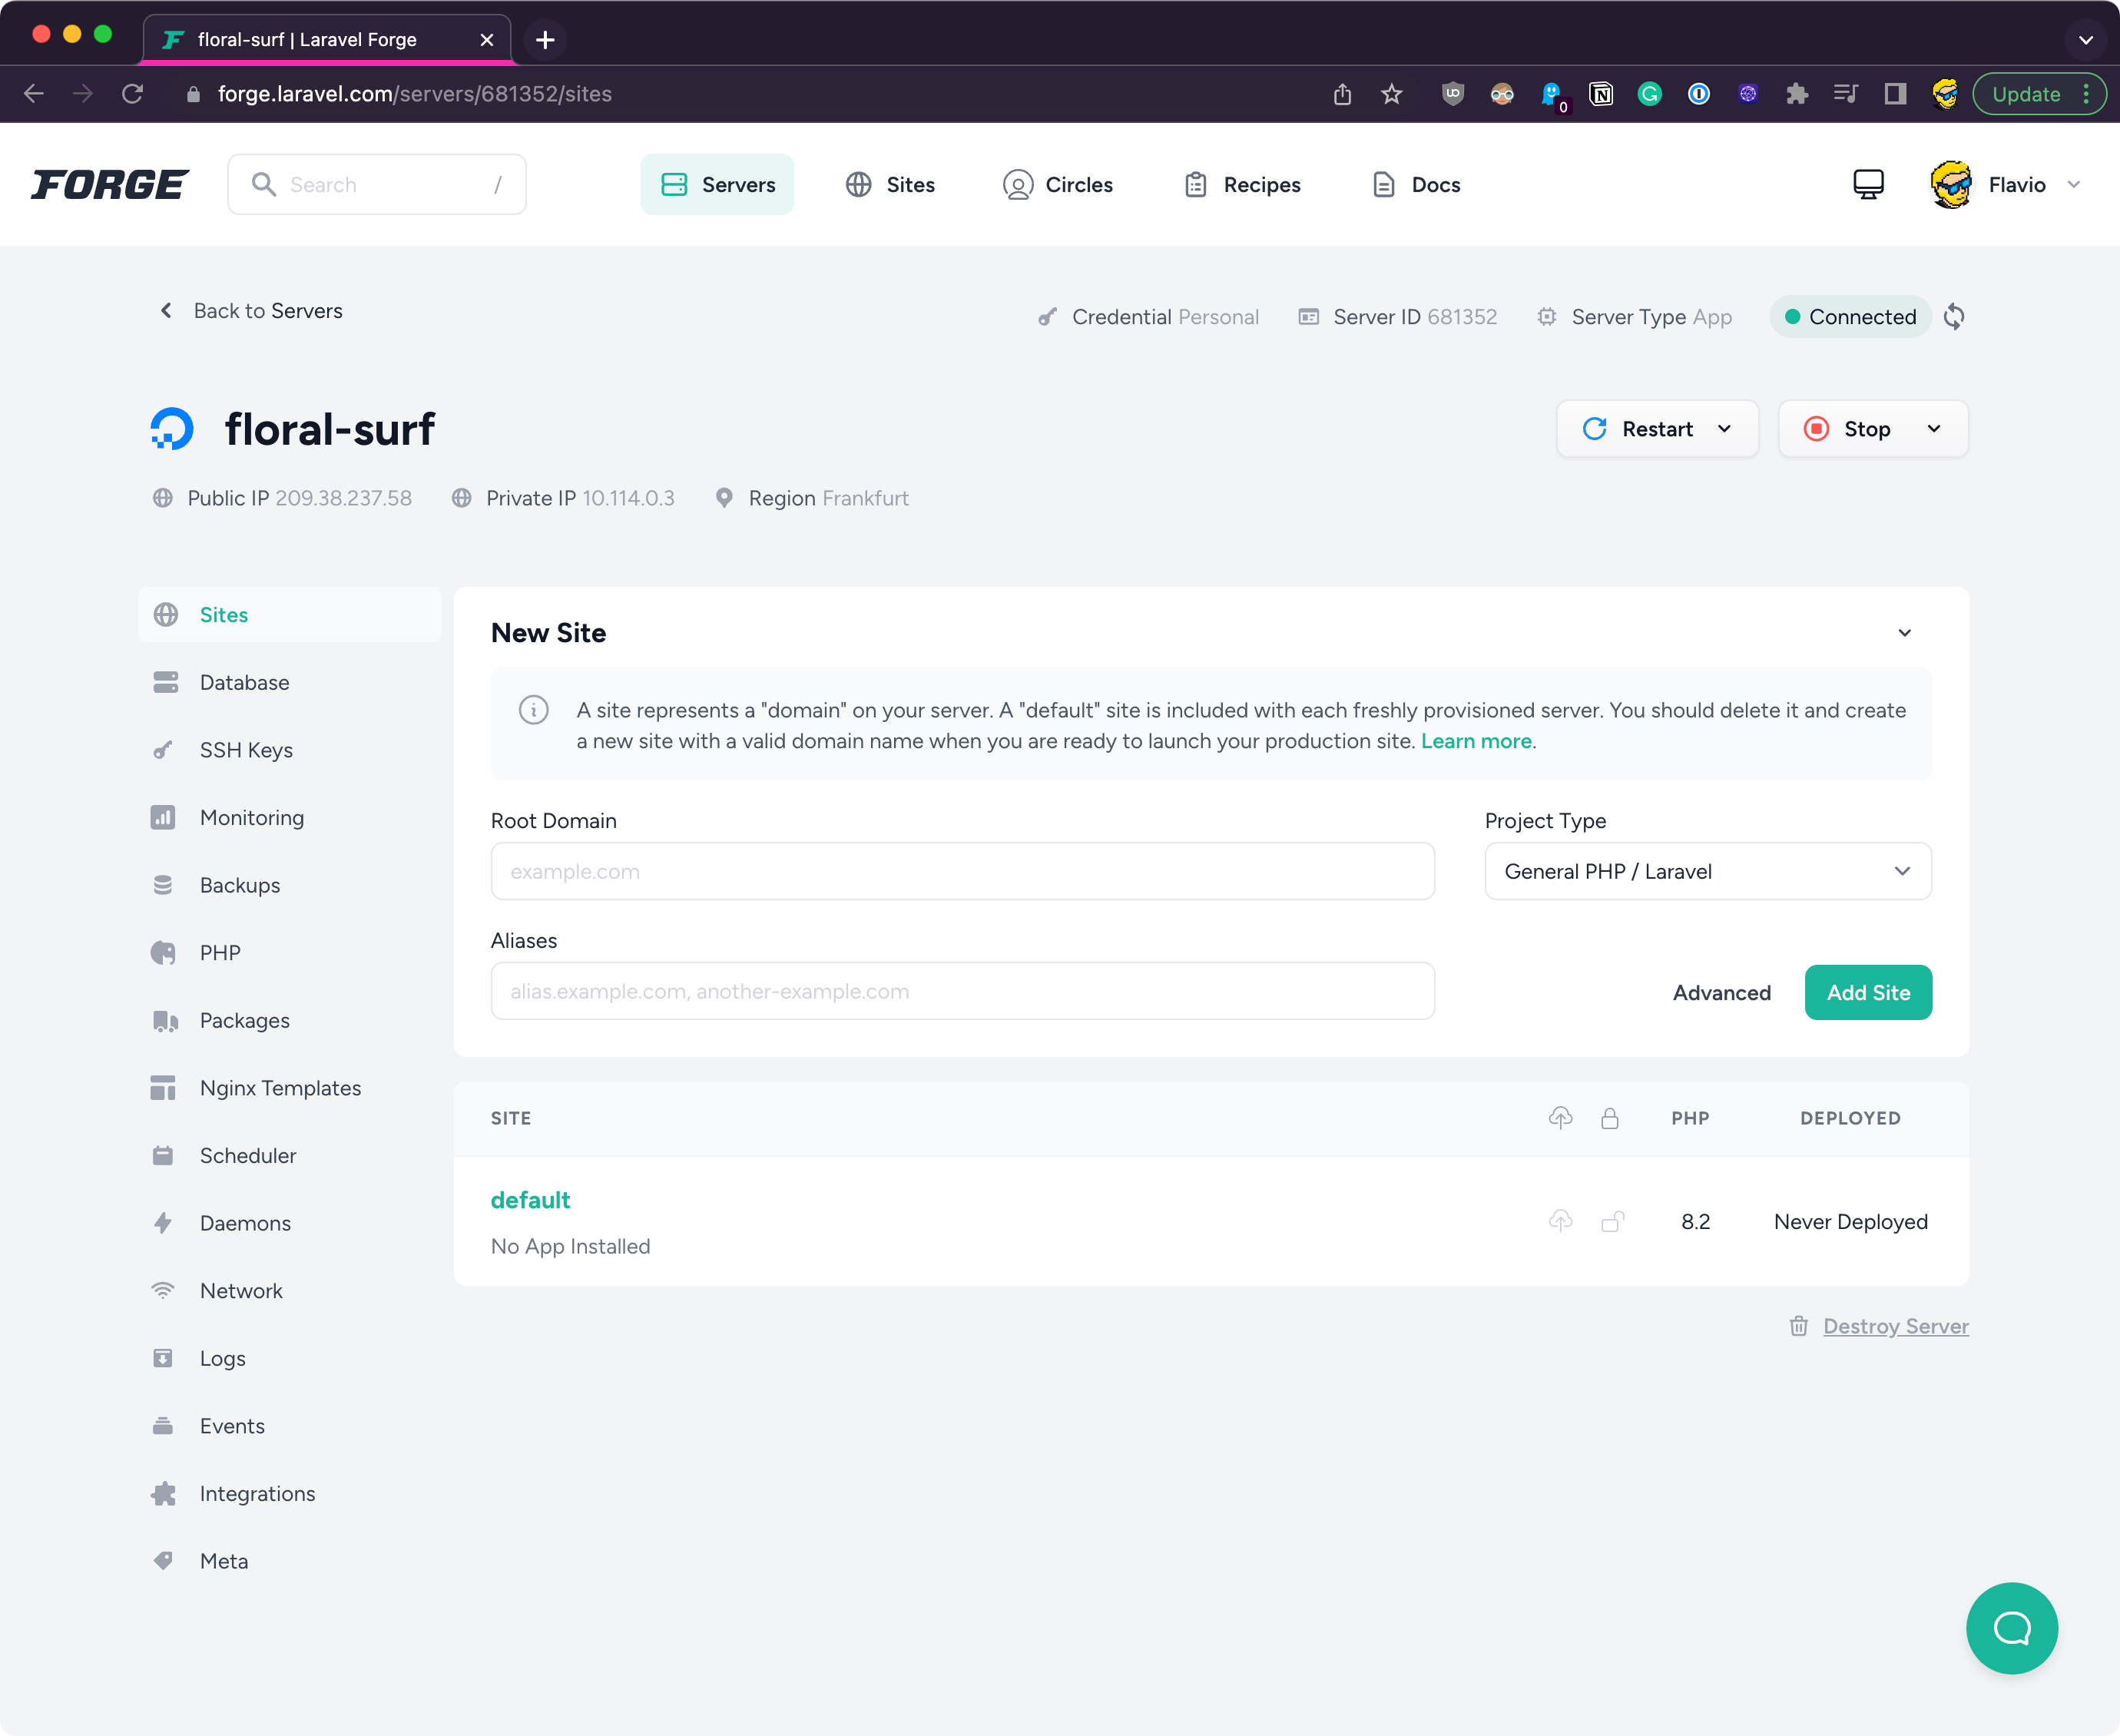
Task: Click the Destroy Server link
Action: click(x=1895, y=1326)
